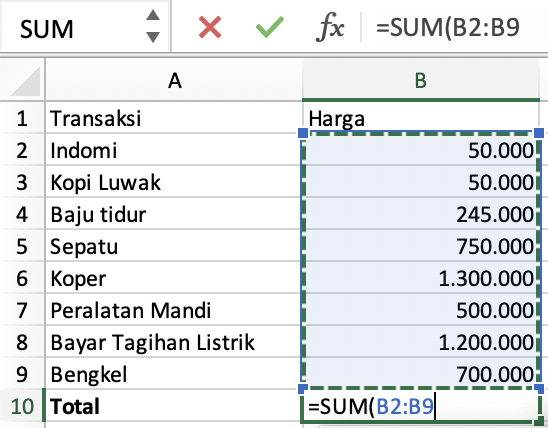Select row 10 header
The image size is (548, 428).
coord(22,406)
